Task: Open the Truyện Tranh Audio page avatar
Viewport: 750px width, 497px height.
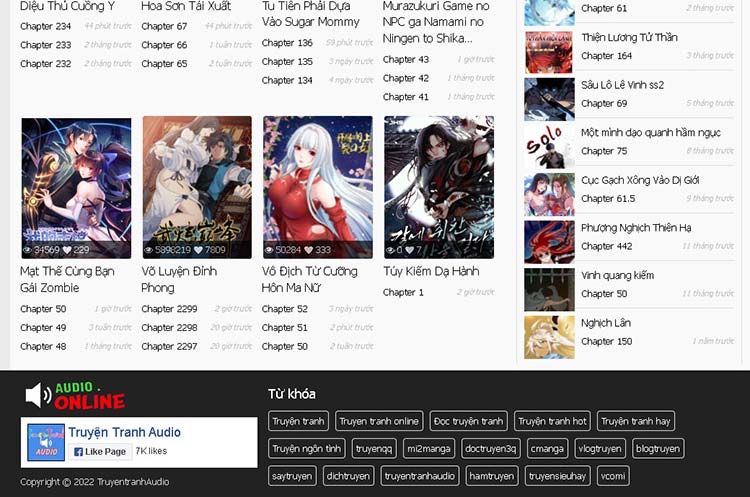Action: click(46, 442)
